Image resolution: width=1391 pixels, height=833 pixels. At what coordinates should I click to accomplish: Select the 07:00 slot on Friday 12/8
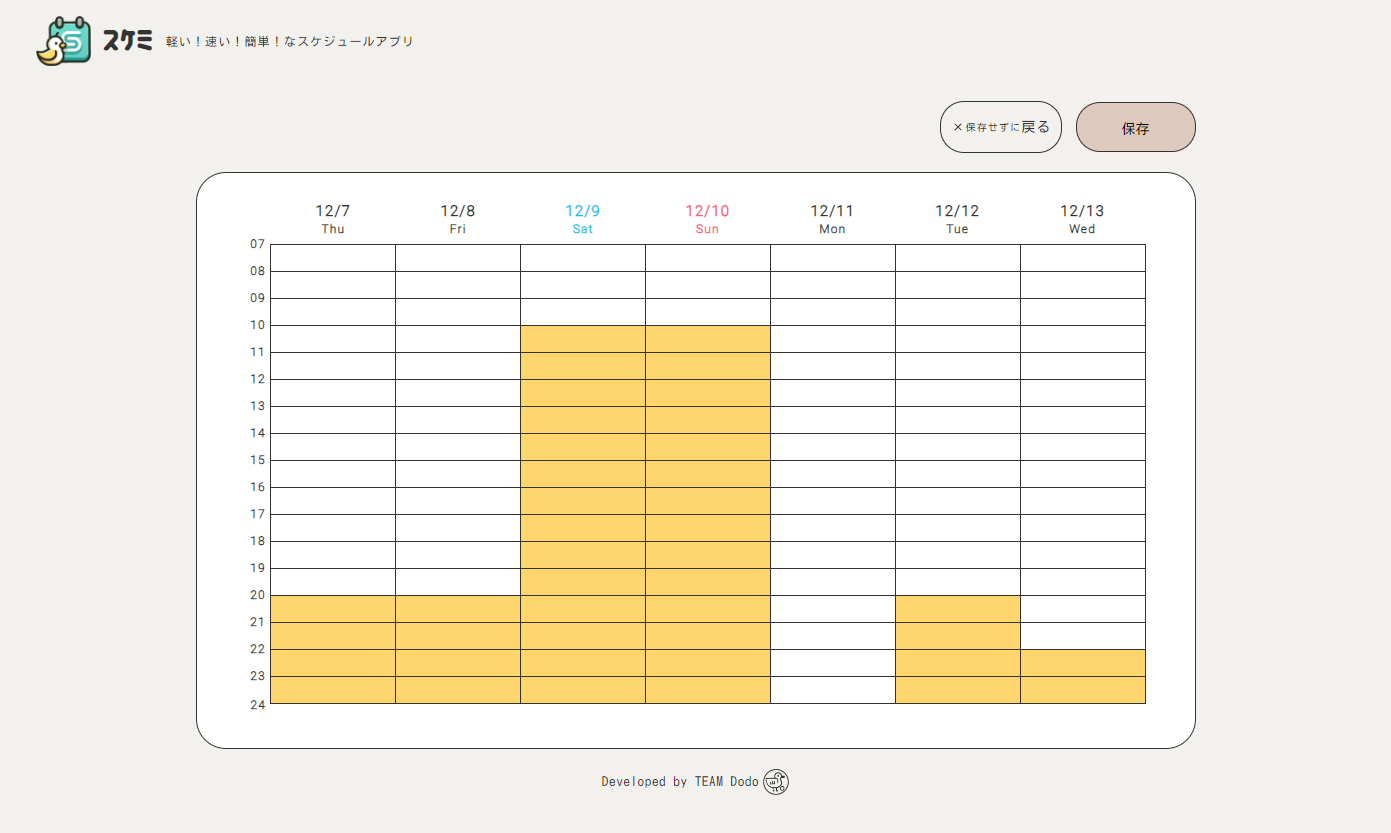tap(457, 256)
